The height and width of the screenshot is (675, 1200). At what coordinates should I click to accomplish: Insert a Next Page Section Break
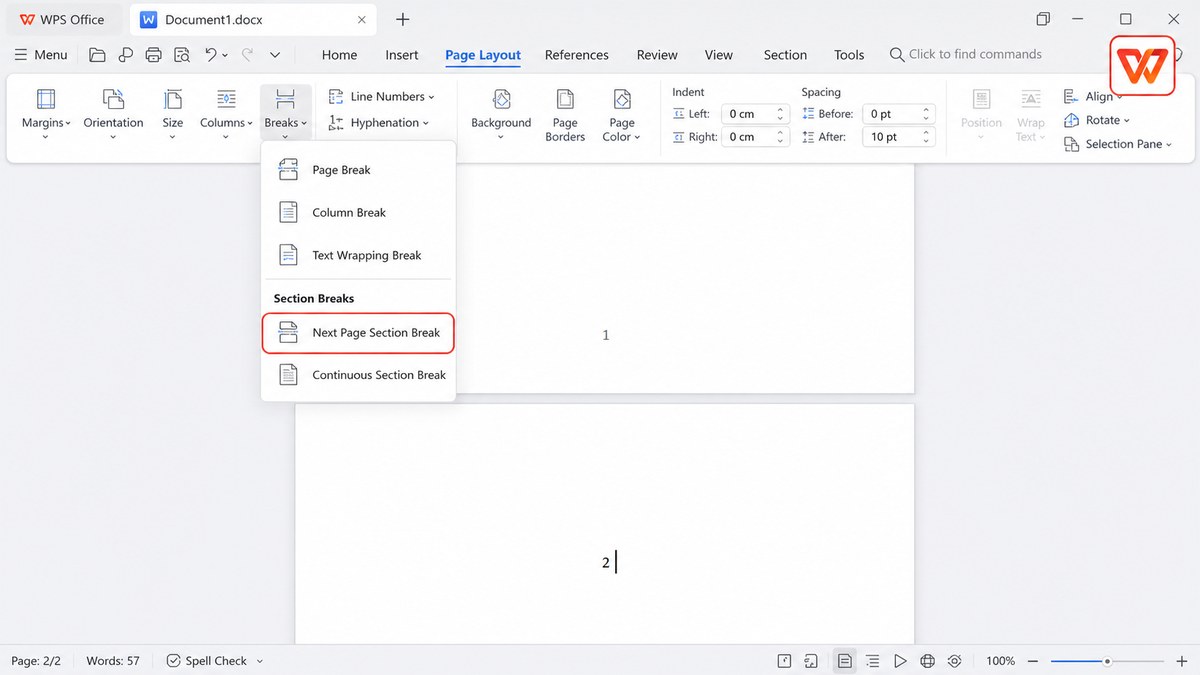click(358, 333)
